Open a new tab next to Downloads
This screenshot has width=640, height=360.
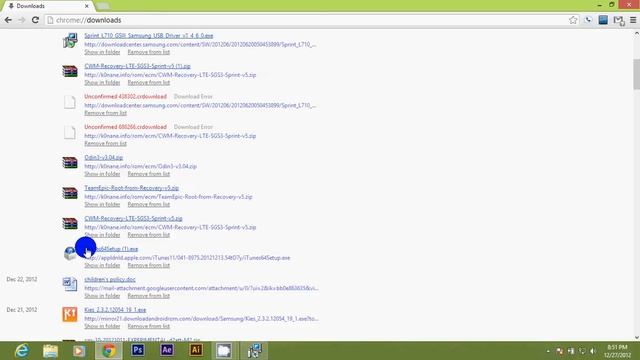pyautogui.click(x=103, y=6)
